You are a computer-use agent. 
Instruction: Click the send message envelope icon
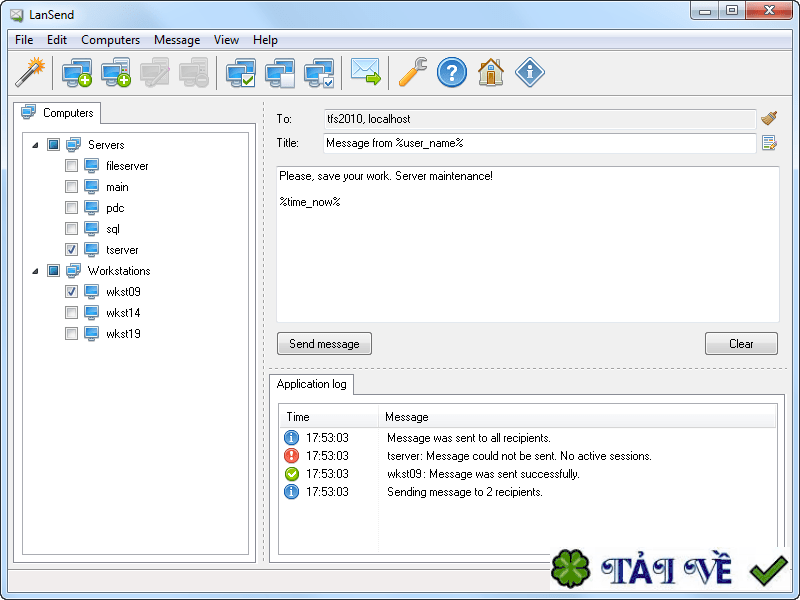click(x=365, y=71)
